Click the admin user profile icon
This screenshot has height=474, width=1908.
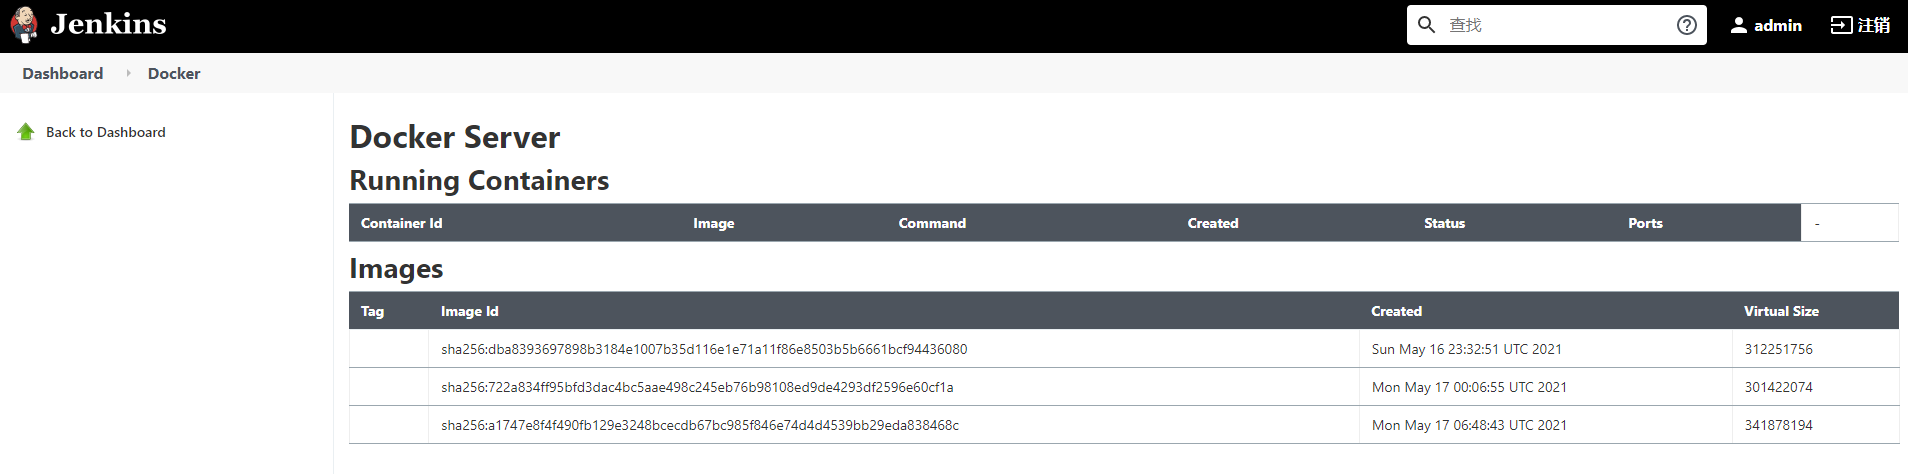tap(1739, 25)
